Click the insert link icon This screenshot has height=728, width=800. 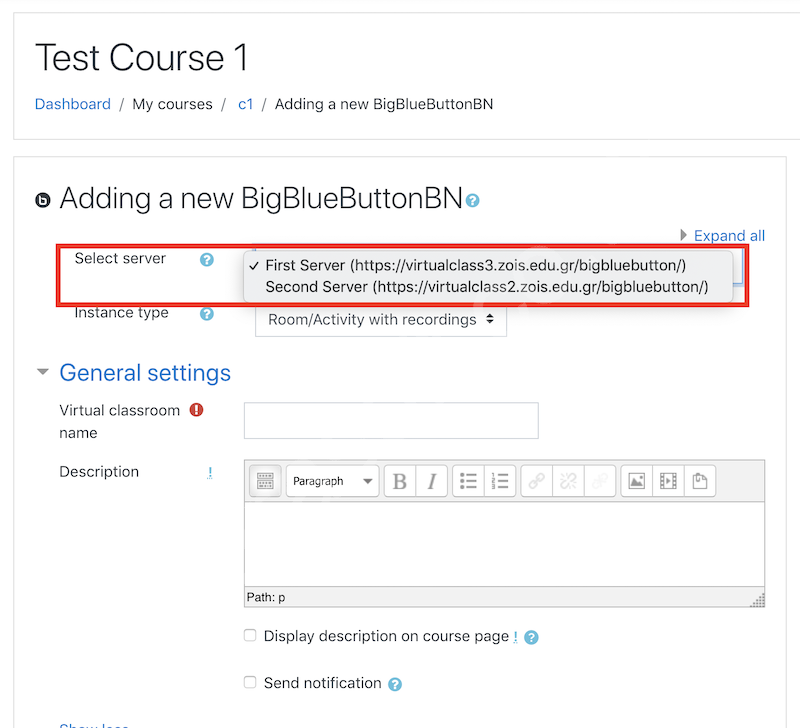537,481
